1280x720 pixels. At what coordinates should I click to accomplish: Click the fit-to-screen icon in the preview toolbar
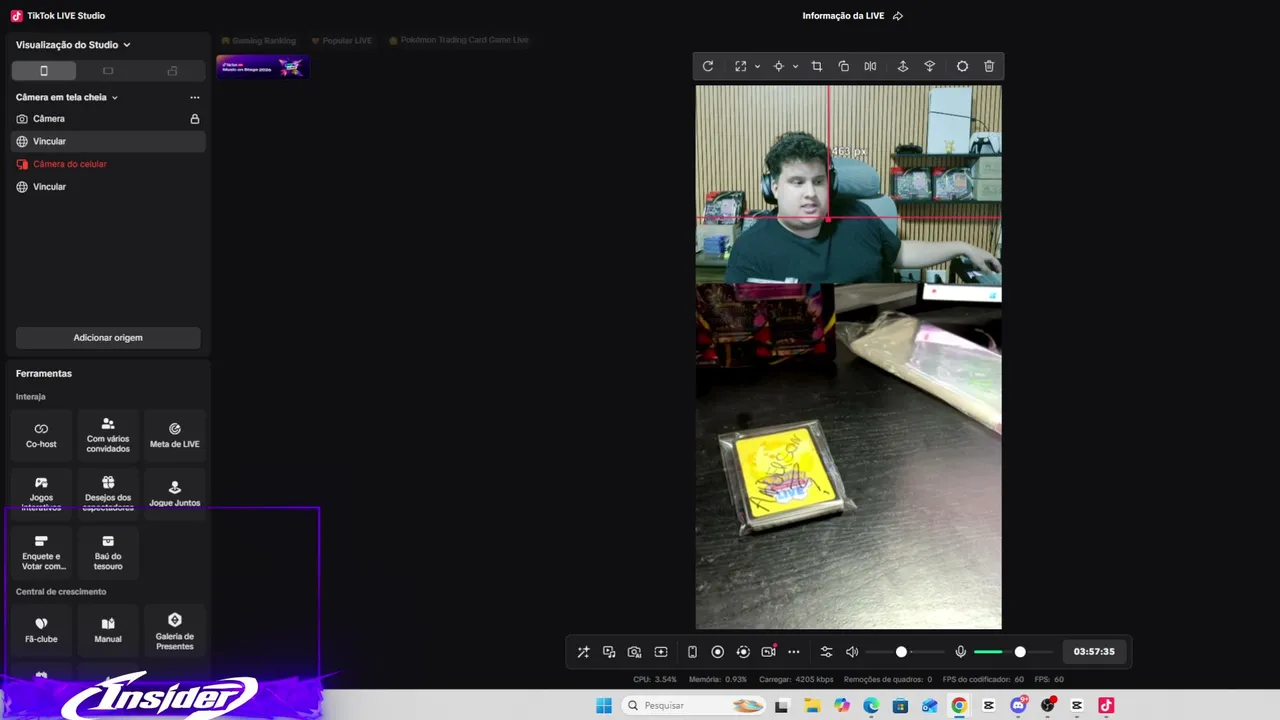pyautogui.click(x=740, y=66)
